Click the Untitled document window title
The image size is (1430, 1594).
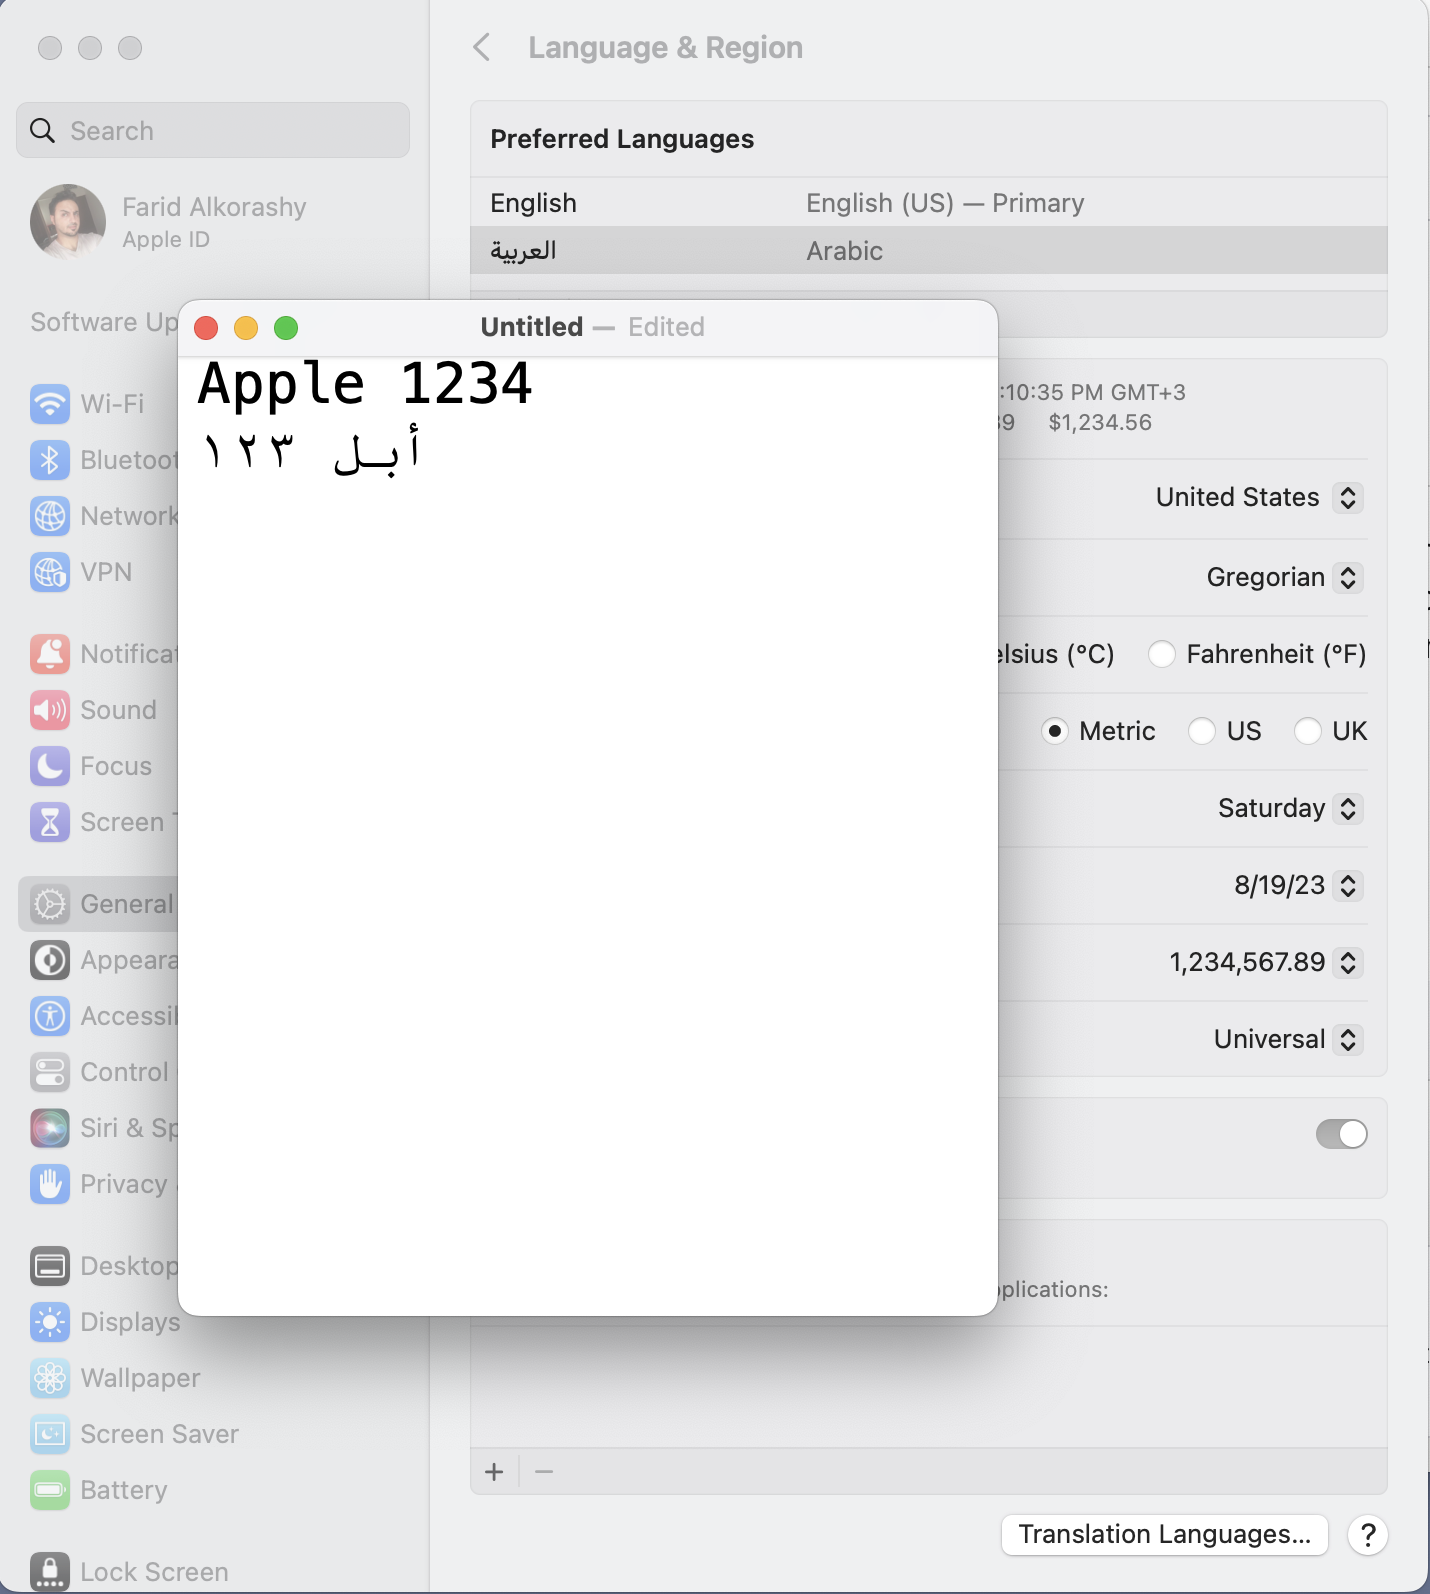(x=532, y=327)
